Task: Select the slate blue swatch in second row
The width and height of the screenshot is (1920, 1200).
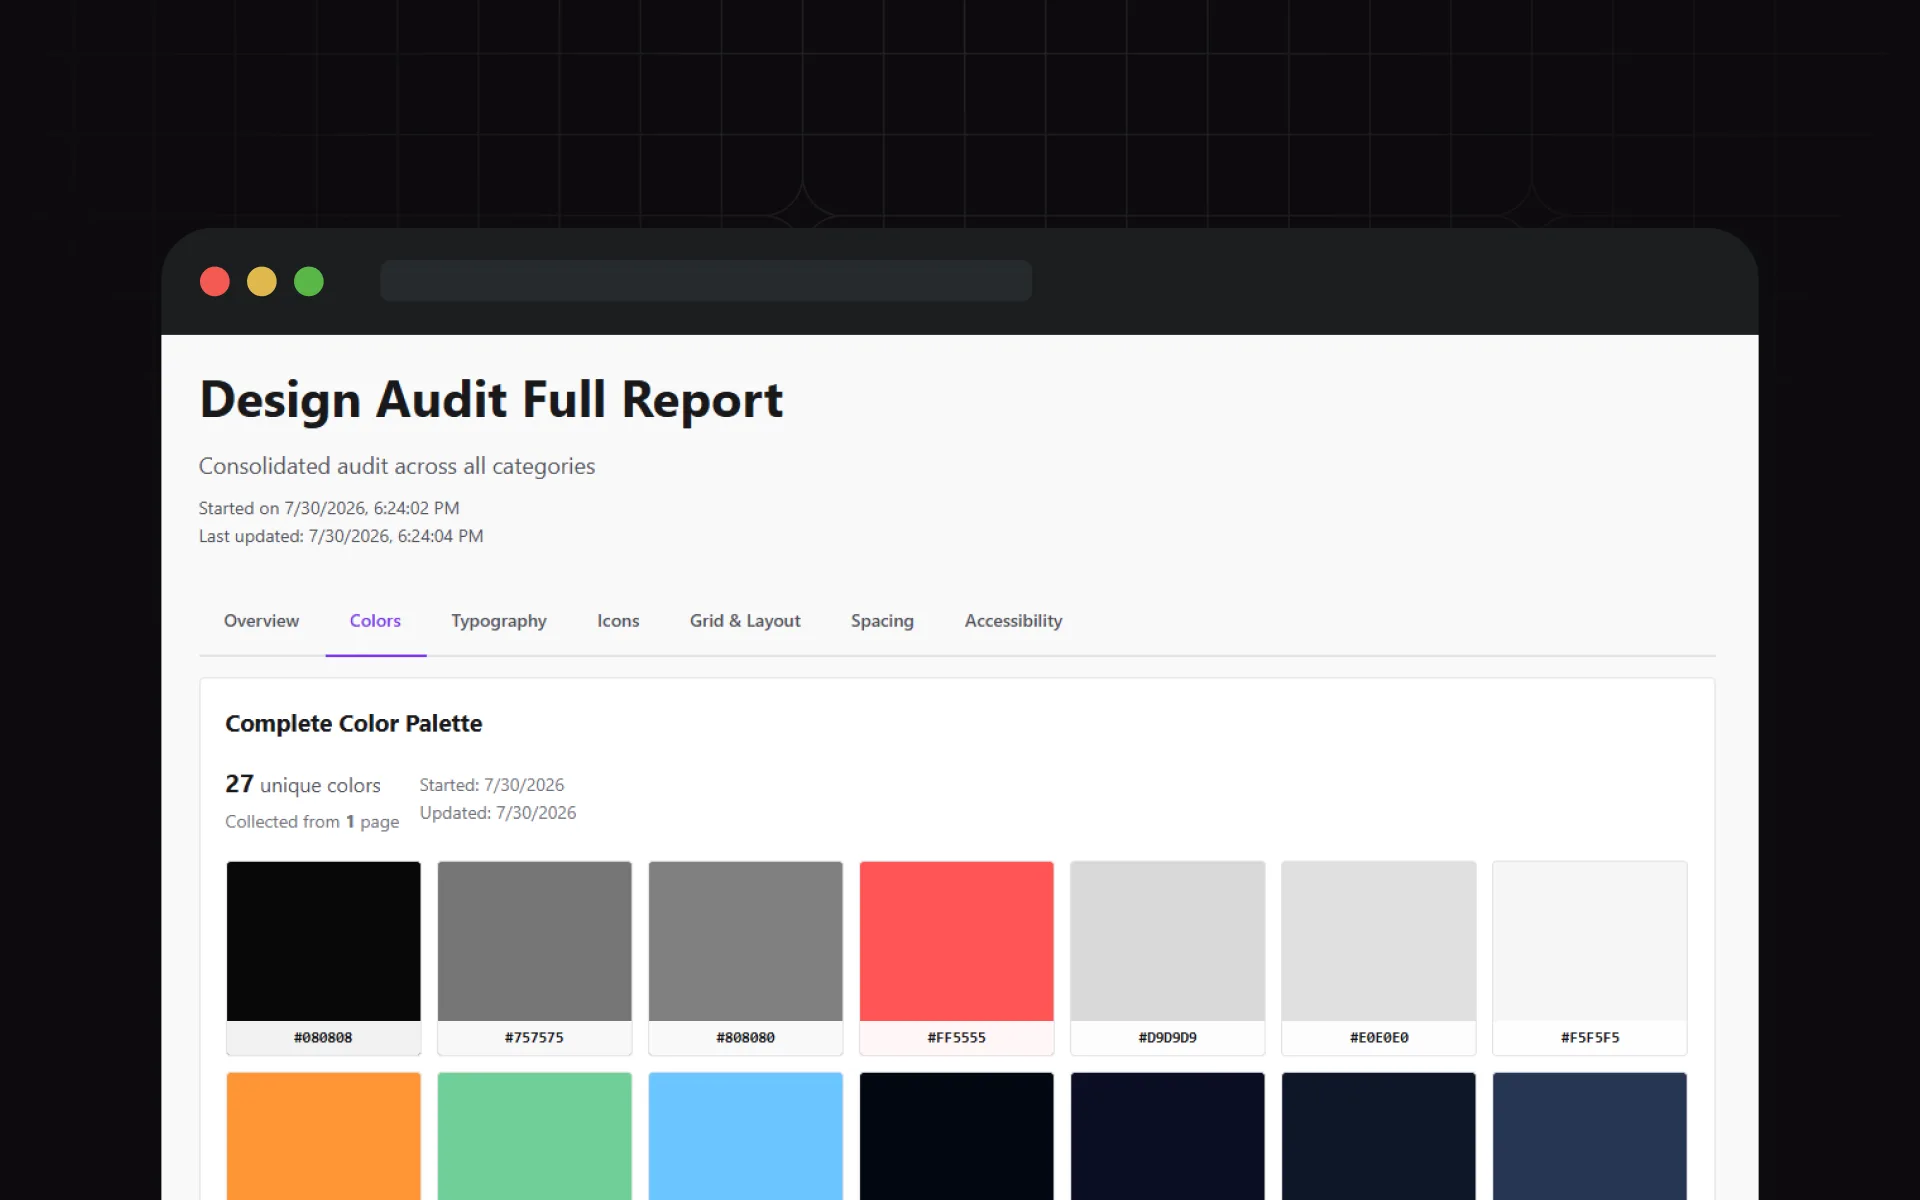Action: 1589,1136
